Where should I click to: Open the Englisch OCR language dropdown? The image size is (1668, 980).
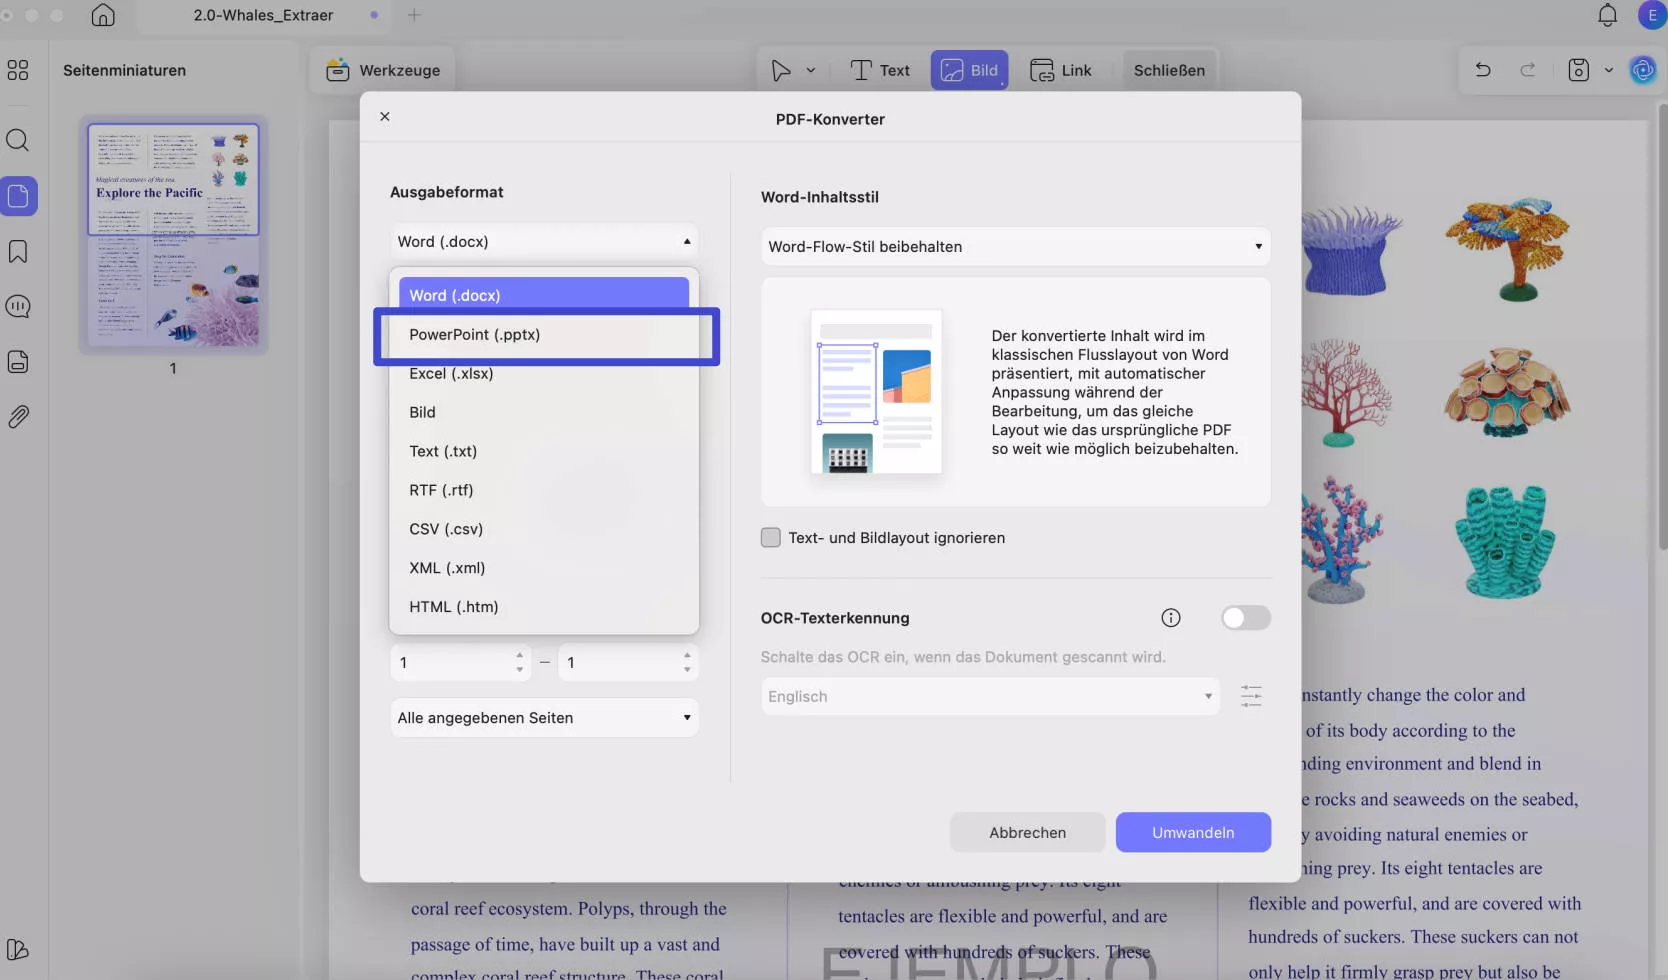coord(988,696)
